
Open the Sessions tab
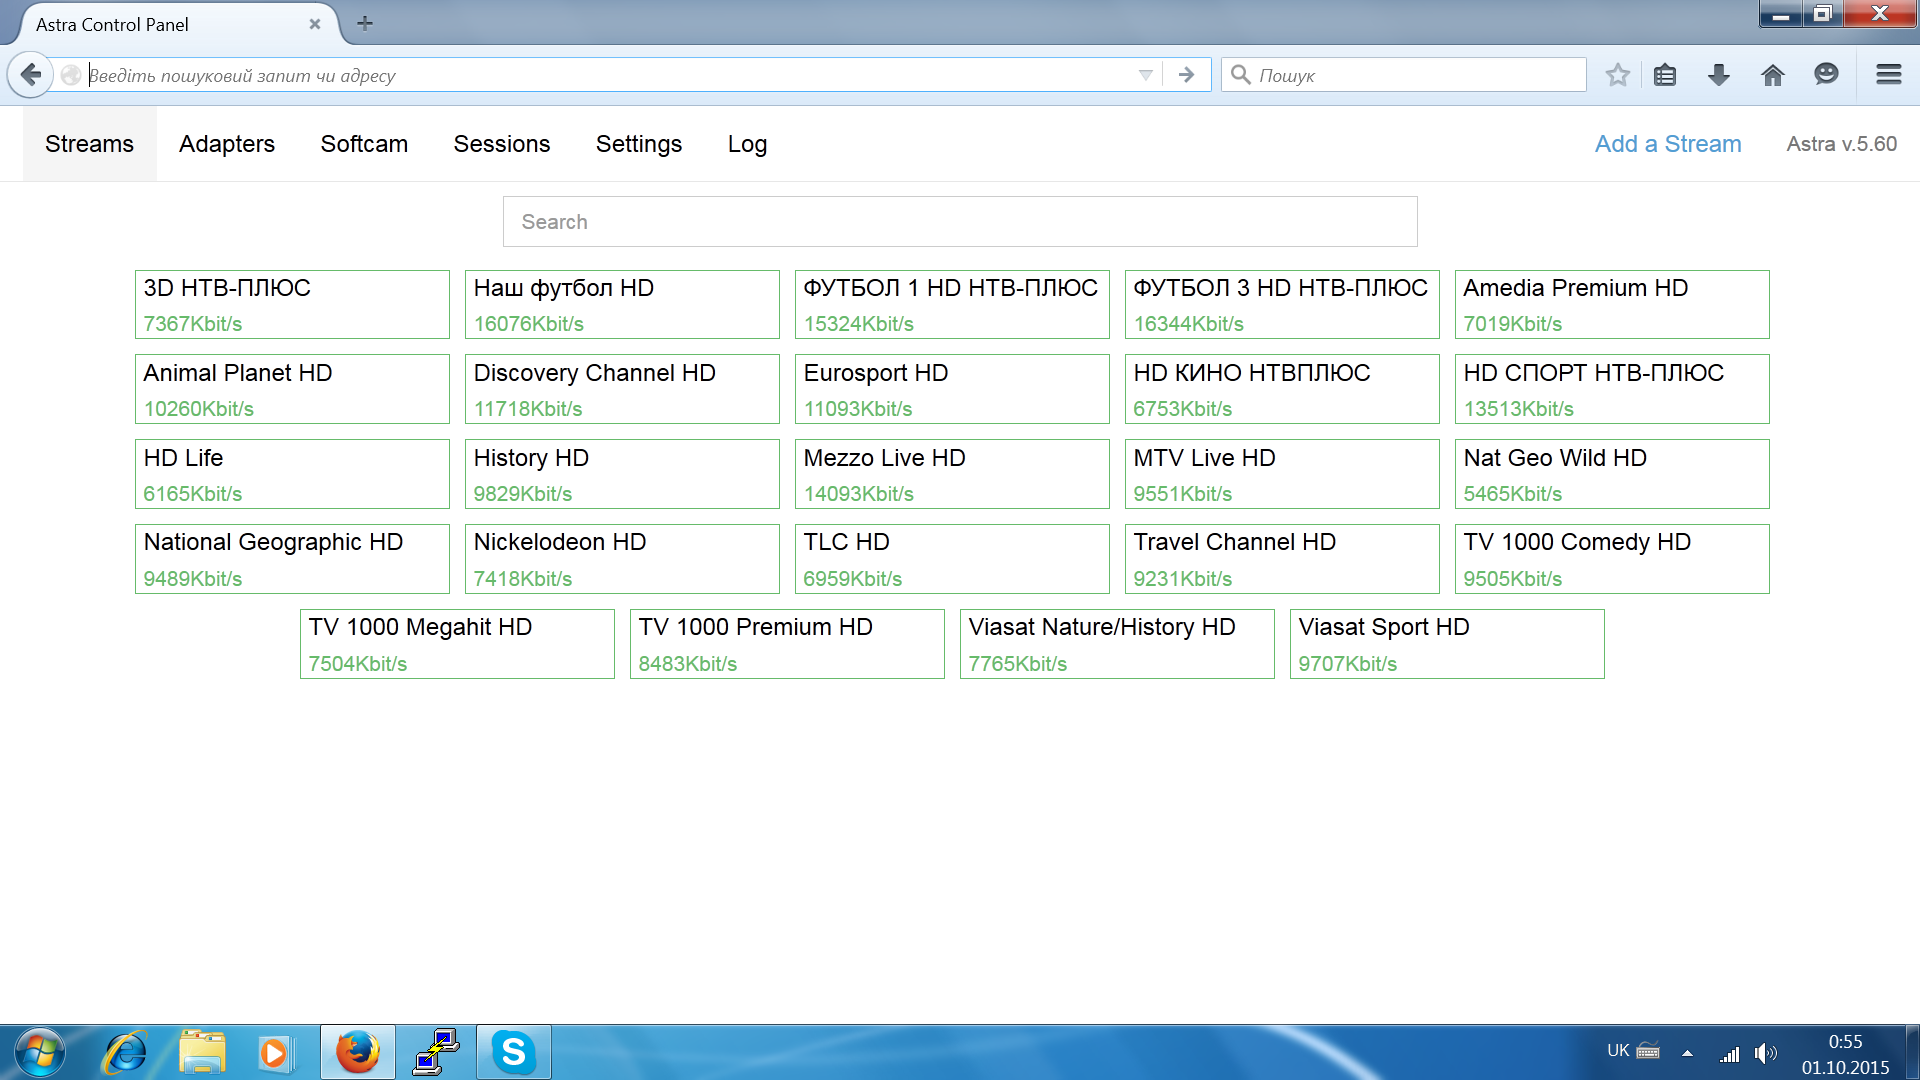coord(502,144)
